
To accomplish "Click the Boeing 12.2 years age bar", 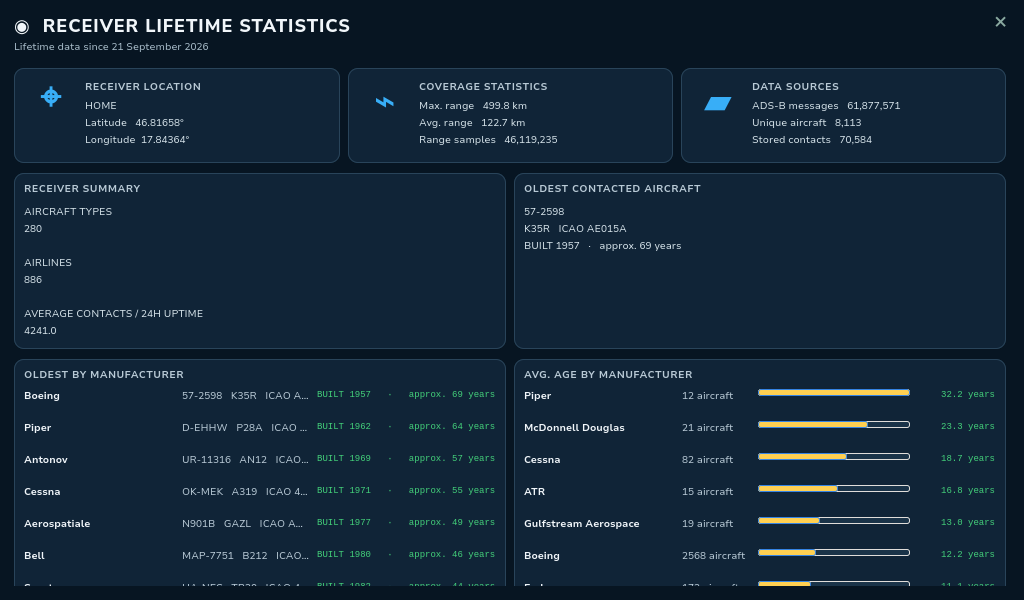I will [834, 552].
